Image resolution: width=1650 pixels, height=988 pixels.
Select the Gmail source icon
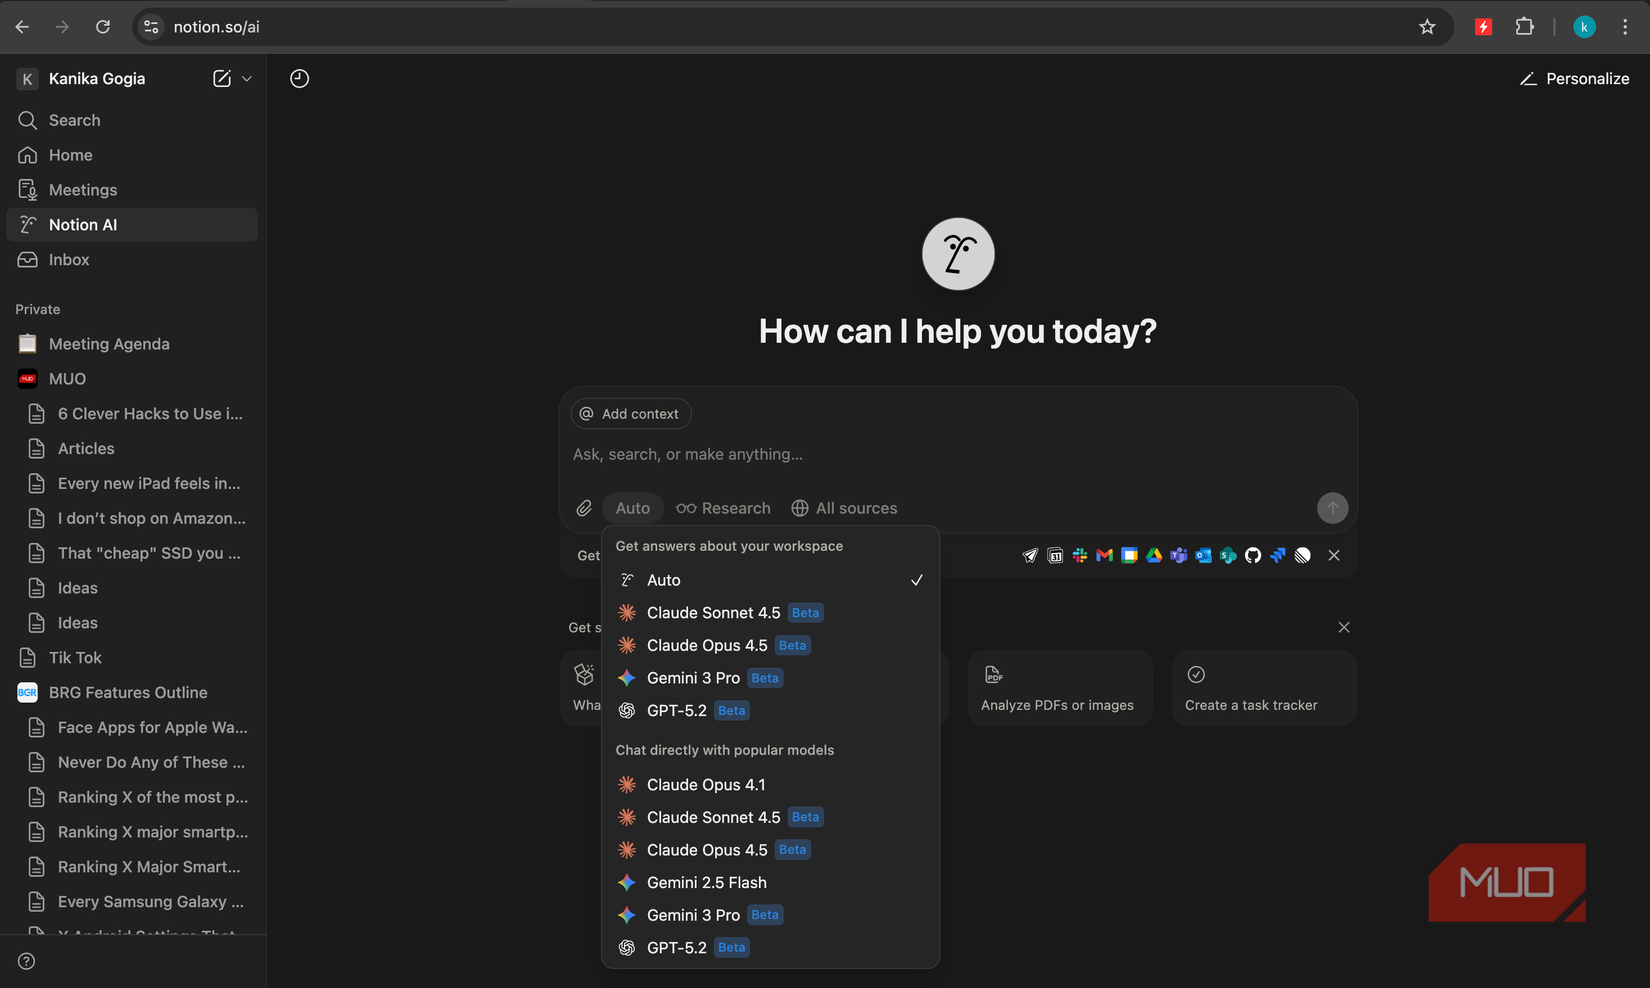point(1104,555)
